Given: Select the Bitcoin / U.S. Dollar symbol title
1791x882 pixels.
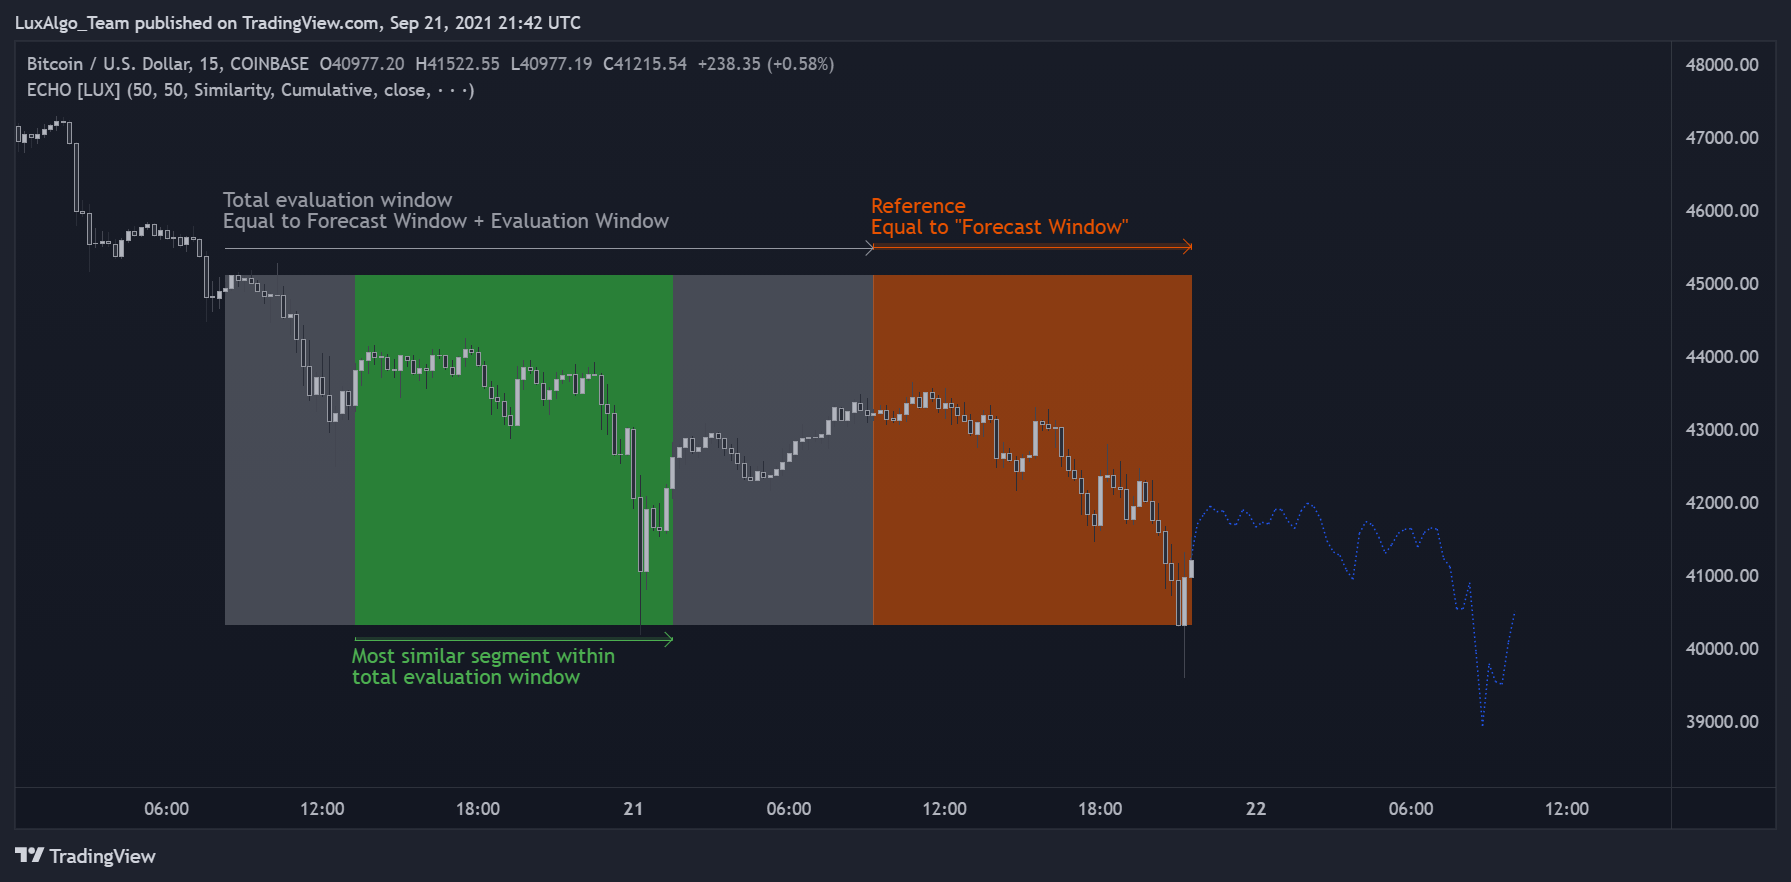Looking at the screenshot, I should pos(109,64).
